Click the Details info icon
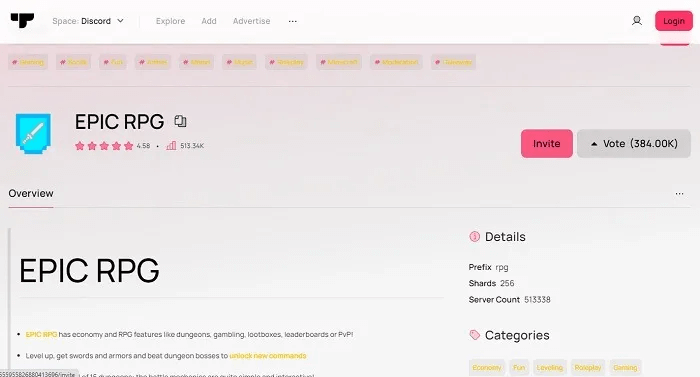The width and height of the screenshot is (700, 377). click(x=474, y=236)
